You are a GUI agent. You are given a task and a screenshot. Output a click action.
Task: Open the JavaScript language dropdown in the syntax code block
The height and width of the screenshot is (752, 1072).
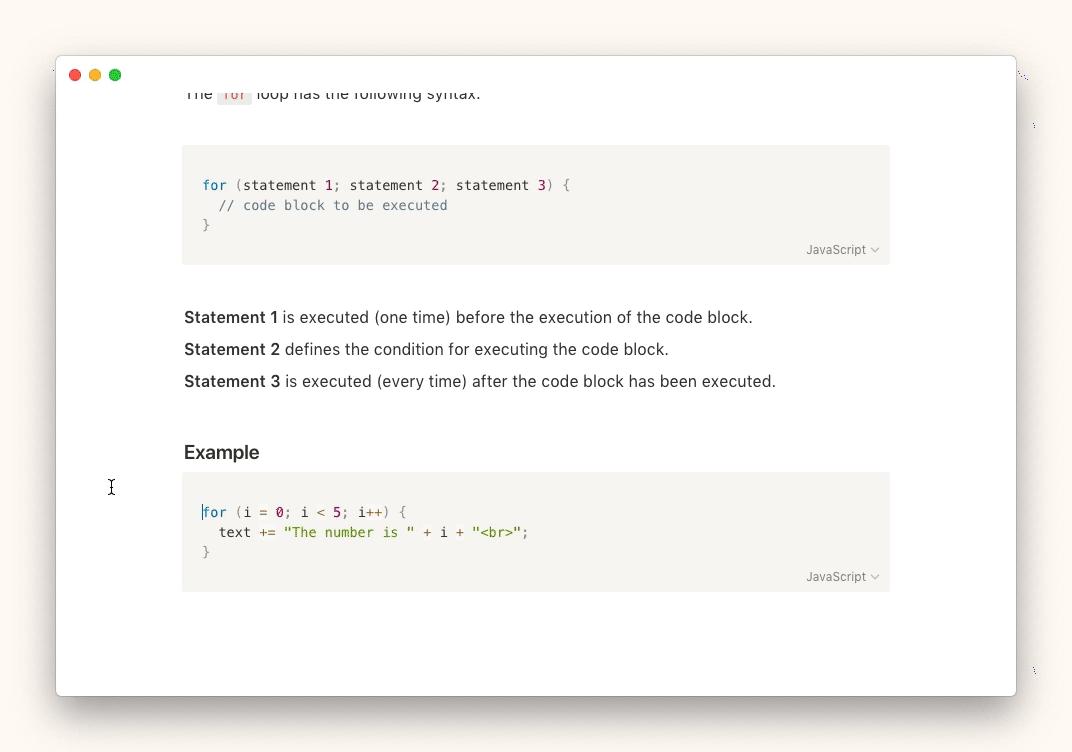point(836,250)
